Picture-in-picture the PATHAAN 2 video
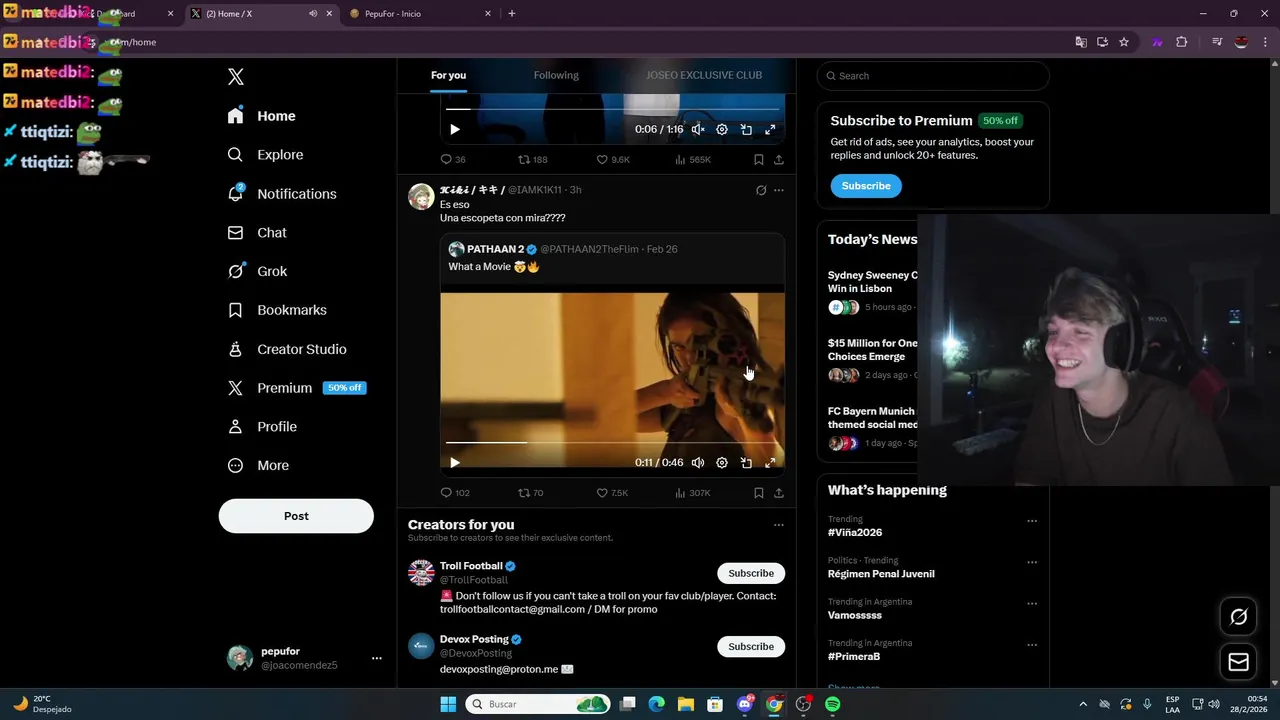The image size is (1280, 720). click(746, 463)
